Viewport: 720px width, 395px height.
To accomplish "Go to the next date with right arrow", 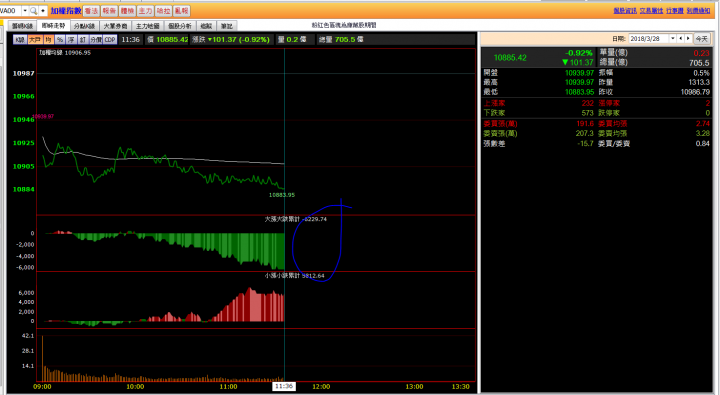I will [688, 39].
